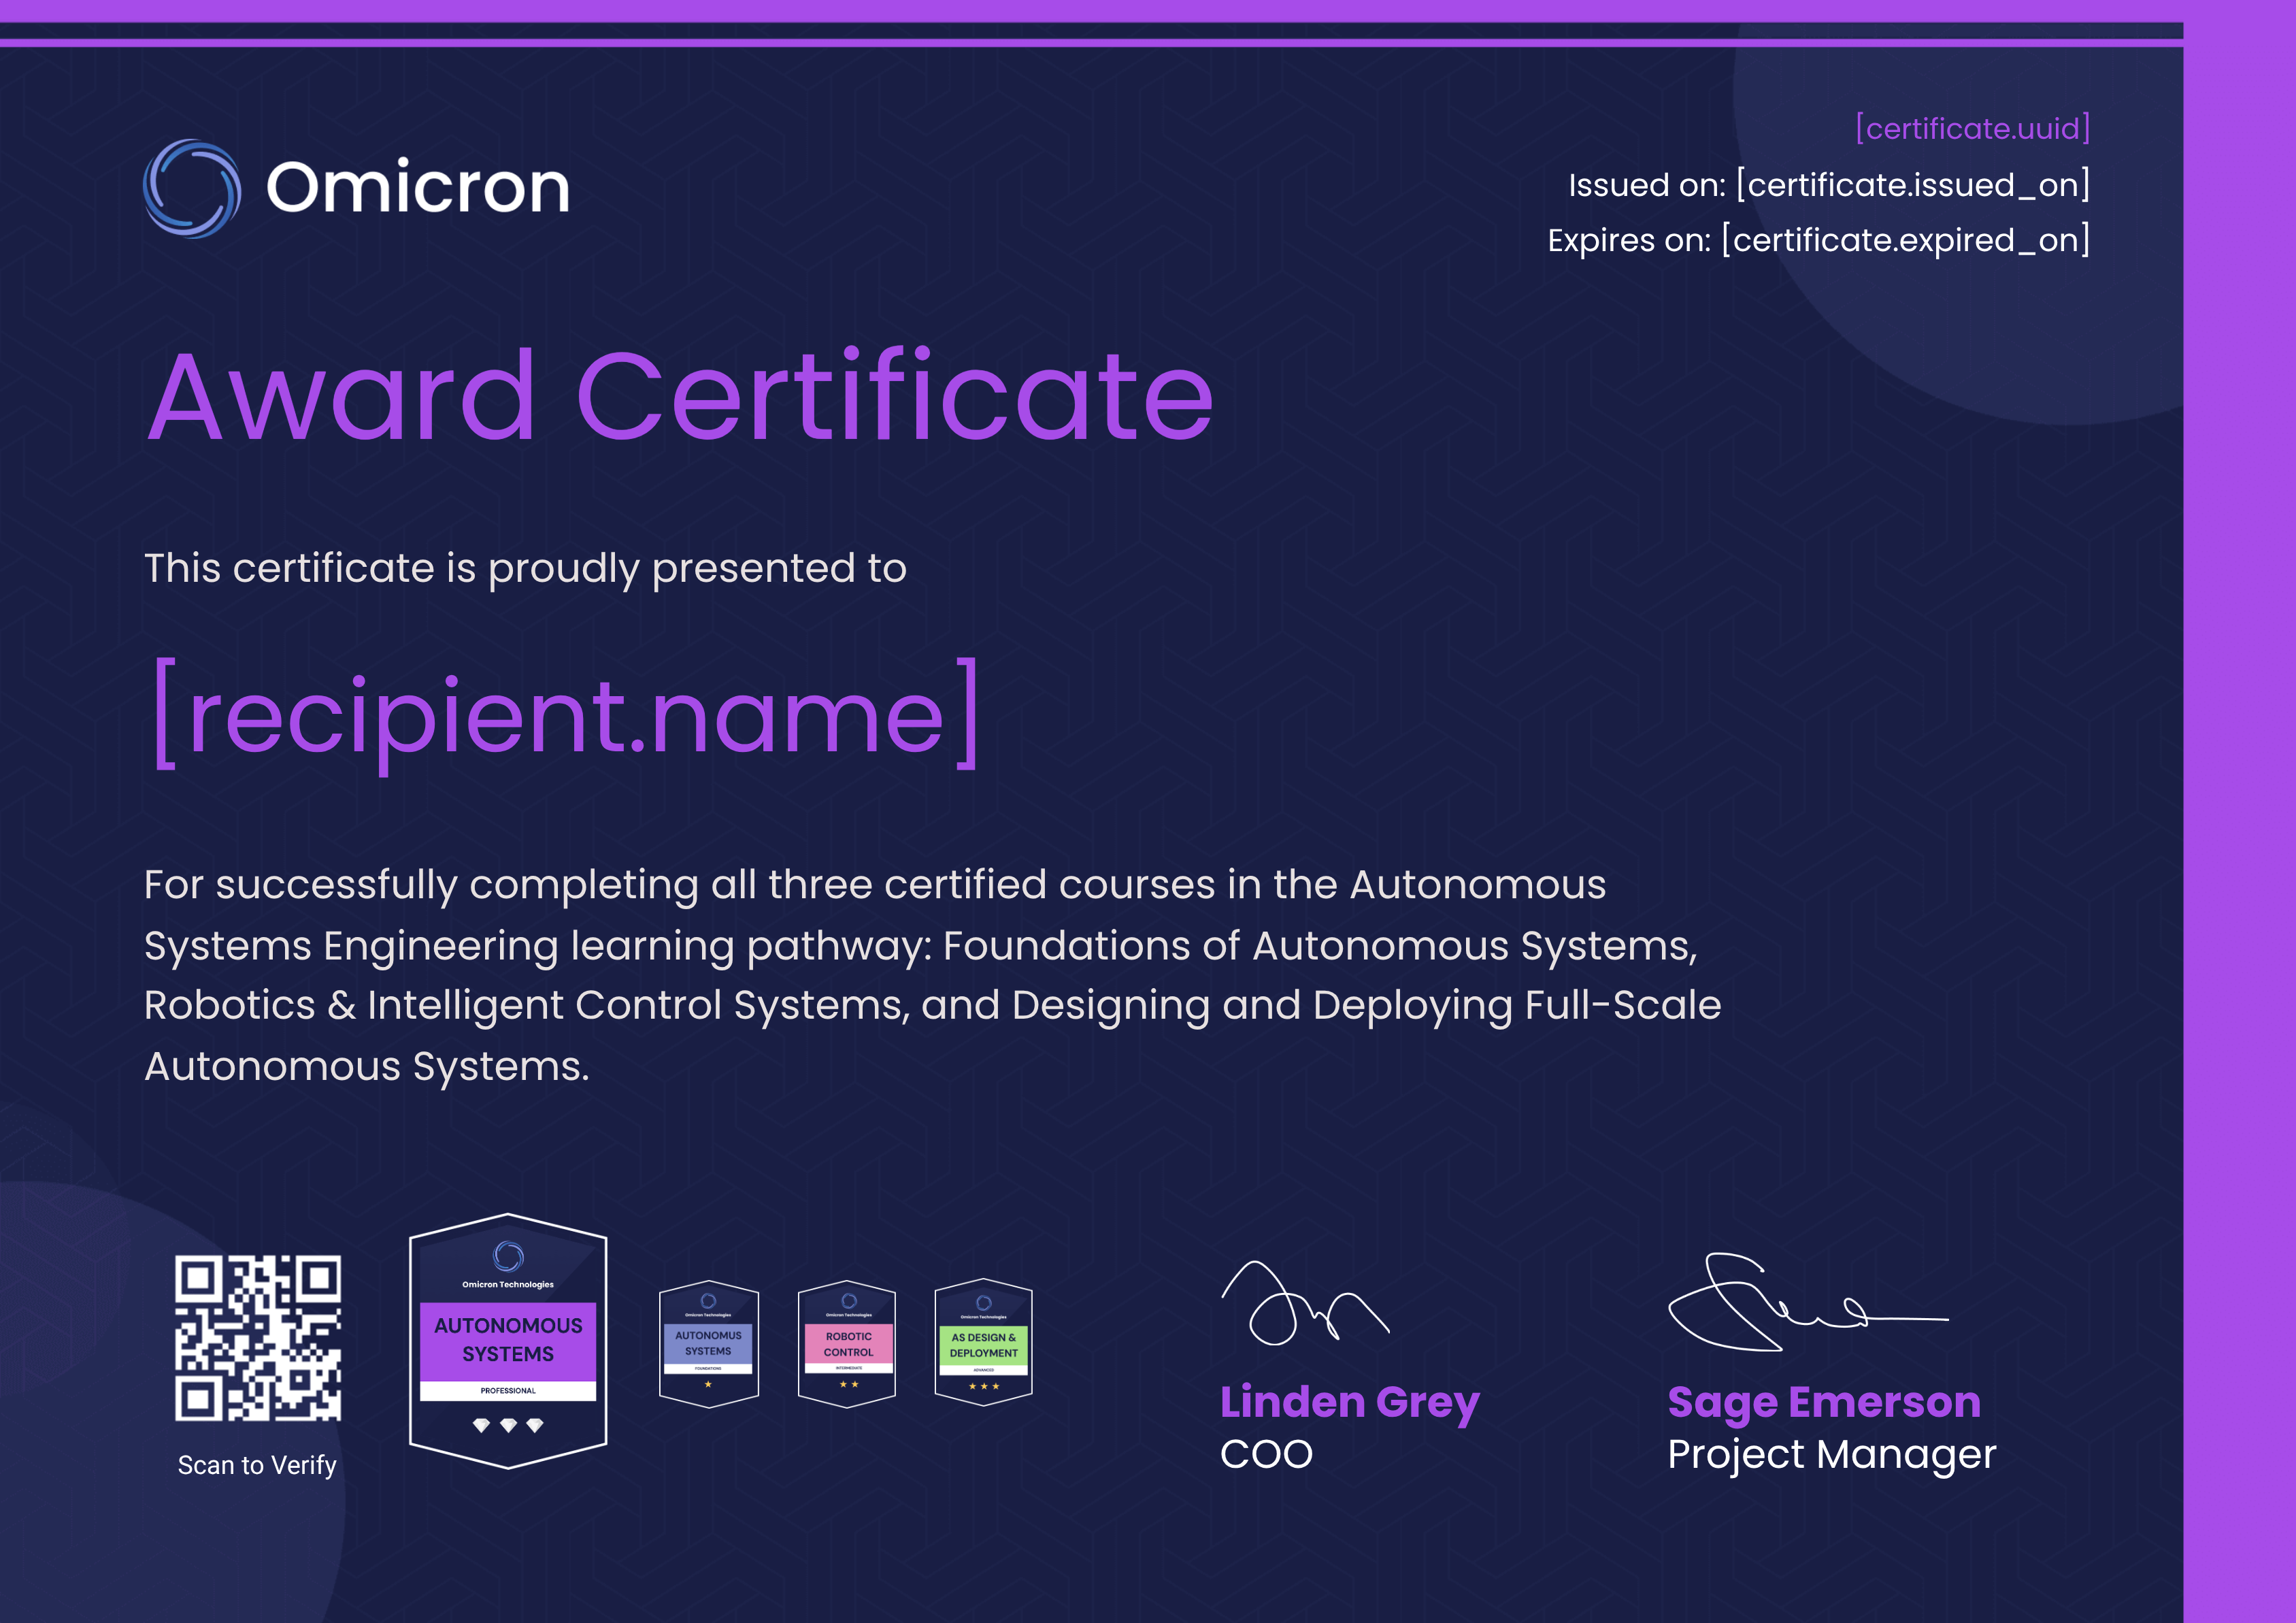Image resolution: width=2296 pixels, height=1623 pixels.
Task: Click the certificate.issued_on date placeholder
Action: click(x=1912, y=185)
